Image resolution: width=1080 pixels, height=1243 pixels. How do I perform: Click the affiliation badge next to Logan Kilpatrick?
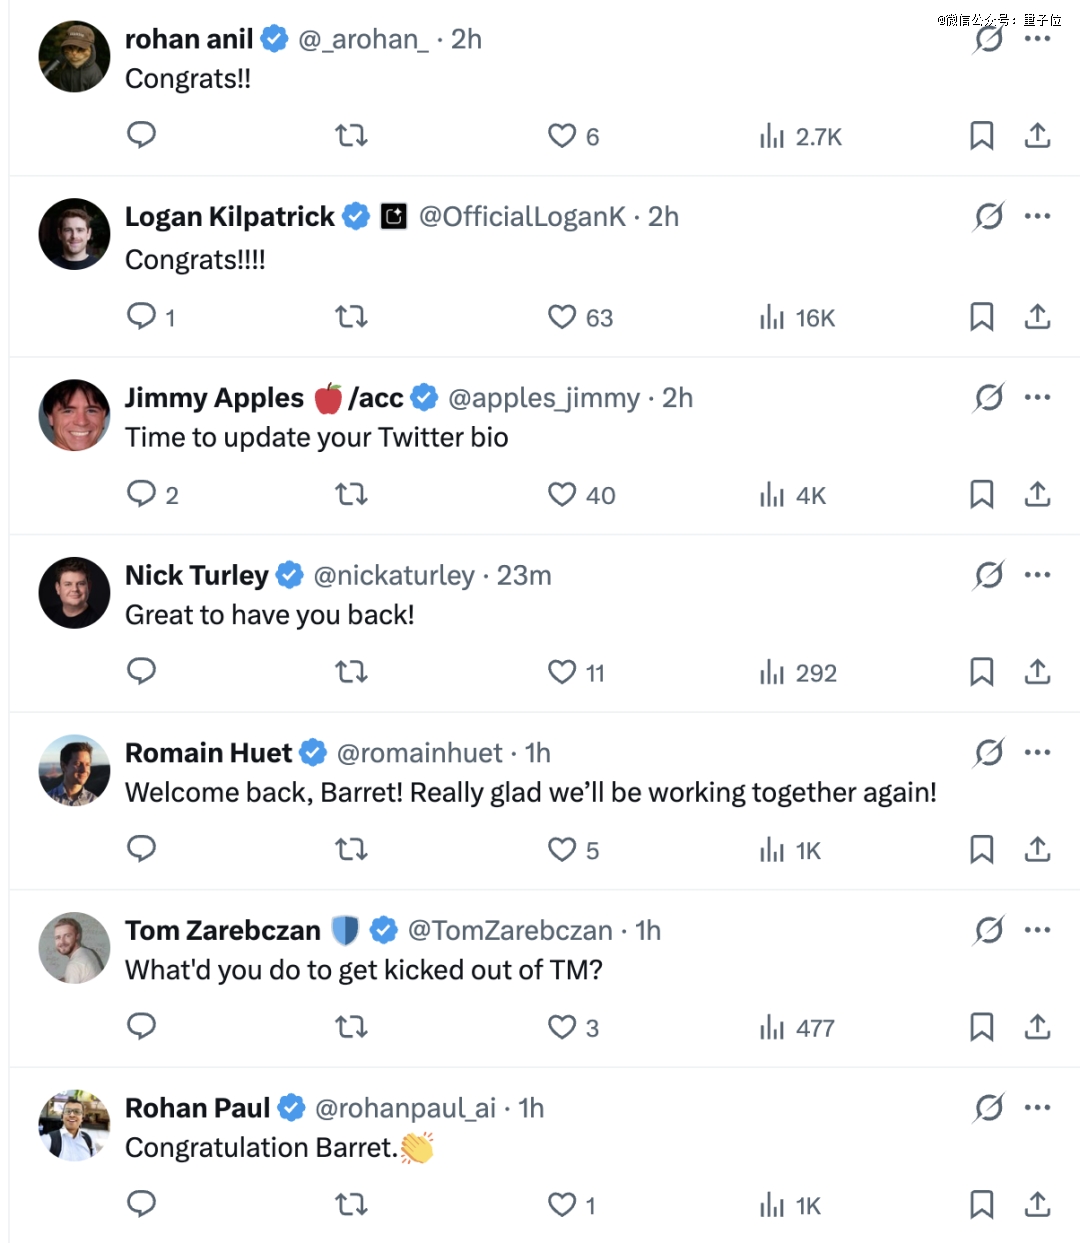click(x=394, y=216)
